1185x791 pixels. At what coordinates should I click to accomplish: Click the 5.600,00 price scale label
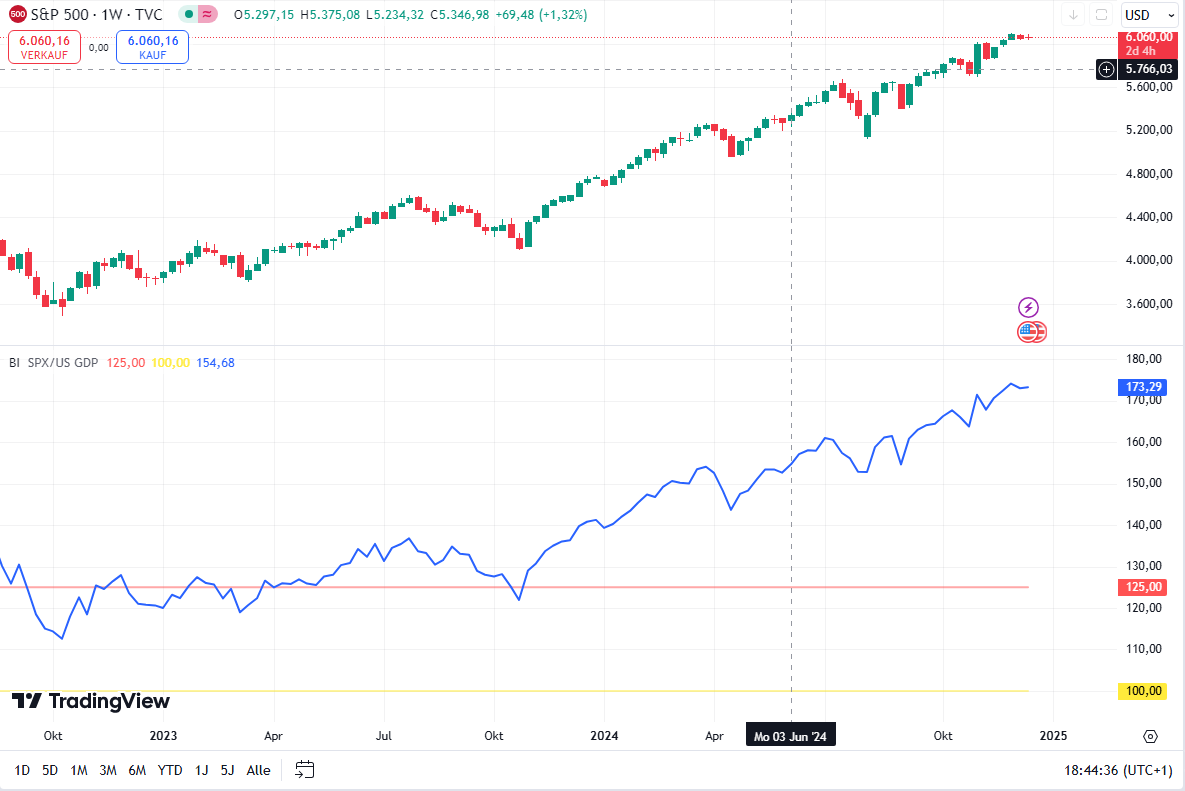pos(1149,87)
